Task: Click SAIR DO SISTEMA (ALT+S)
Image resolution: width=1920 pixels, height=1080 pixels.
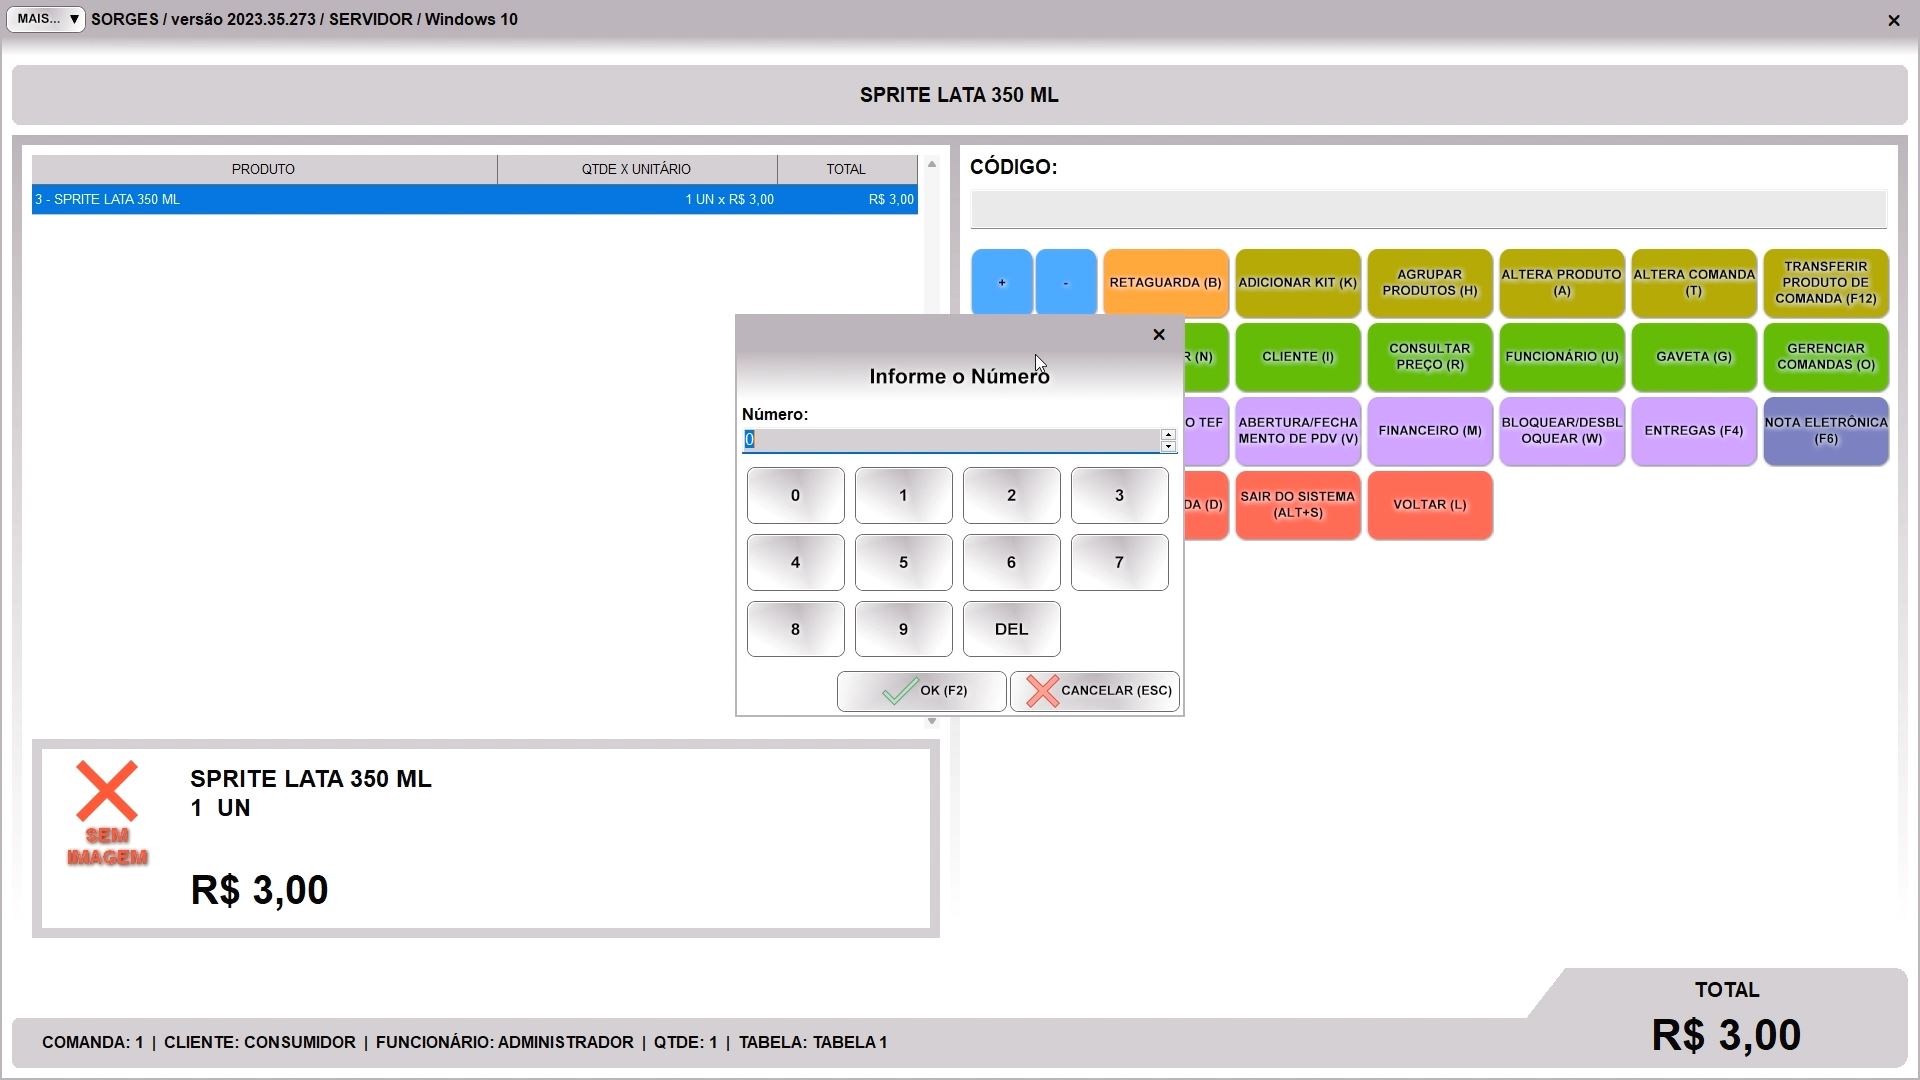Action: [1297, 505]
